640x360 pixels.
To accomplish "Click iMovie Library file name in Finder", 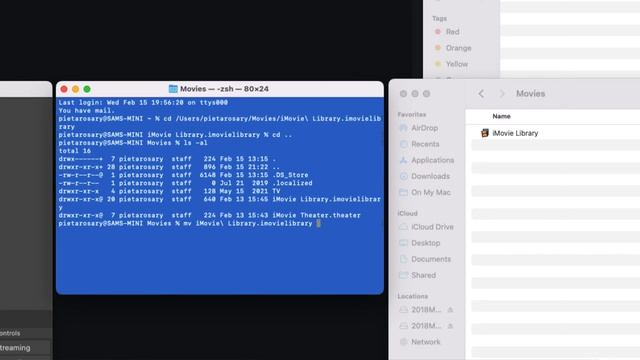I will pyautogui.click(x=515, y=133).
